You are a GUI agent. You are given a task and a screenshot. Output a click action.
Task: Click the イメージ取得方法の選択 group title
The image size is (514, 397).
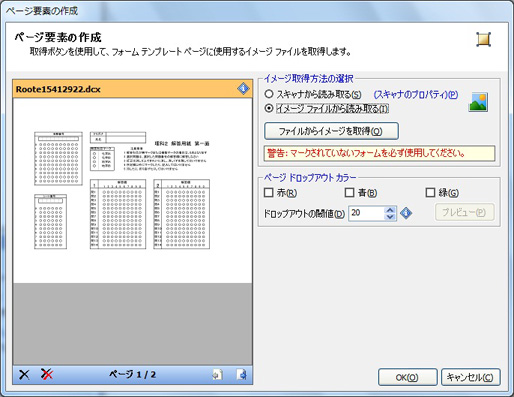tap(309, 79)
